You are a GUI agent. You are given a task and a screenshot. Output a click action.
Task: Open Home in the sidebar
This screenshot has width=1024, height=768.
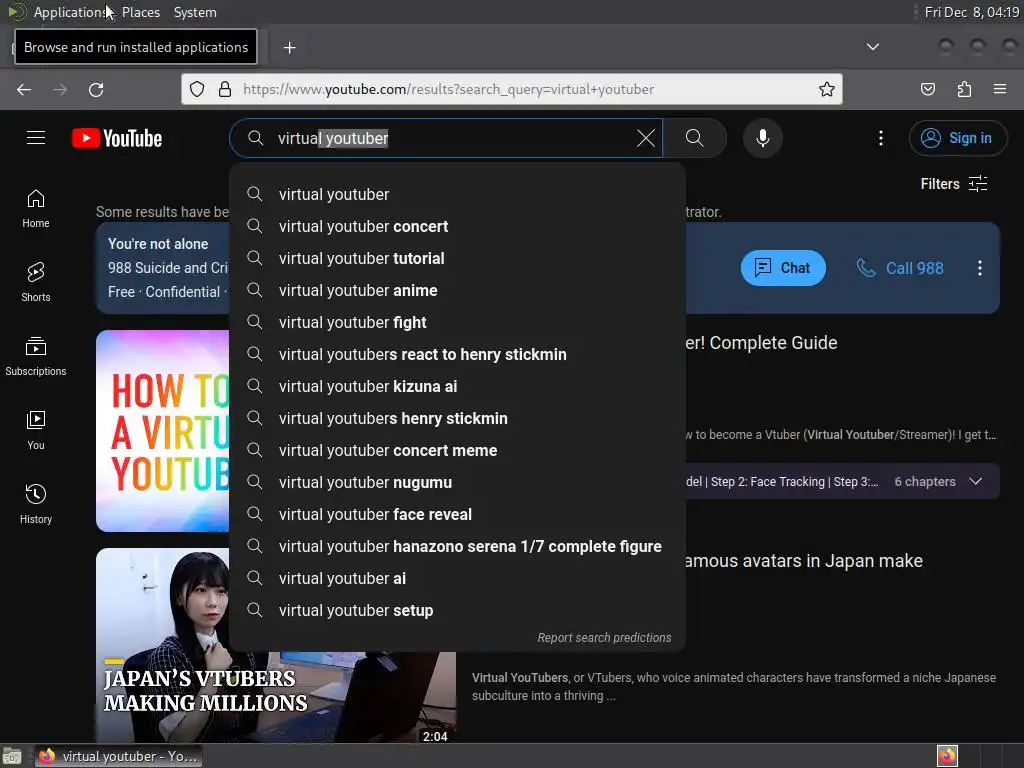point(36,209)
